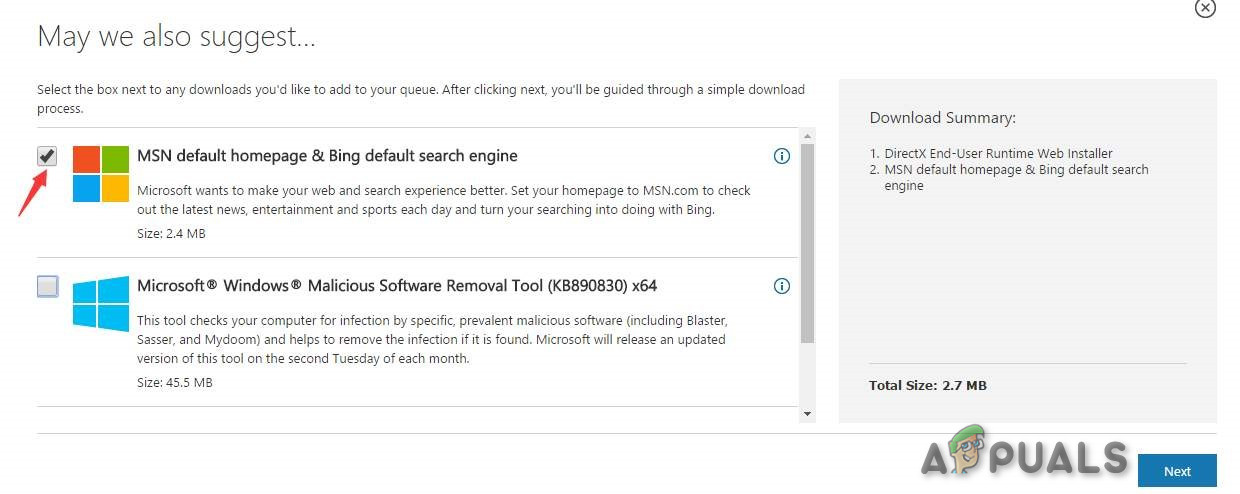Click the info icon for MSN homepage
1240x494 pixels.
click(x=782, y=156)
